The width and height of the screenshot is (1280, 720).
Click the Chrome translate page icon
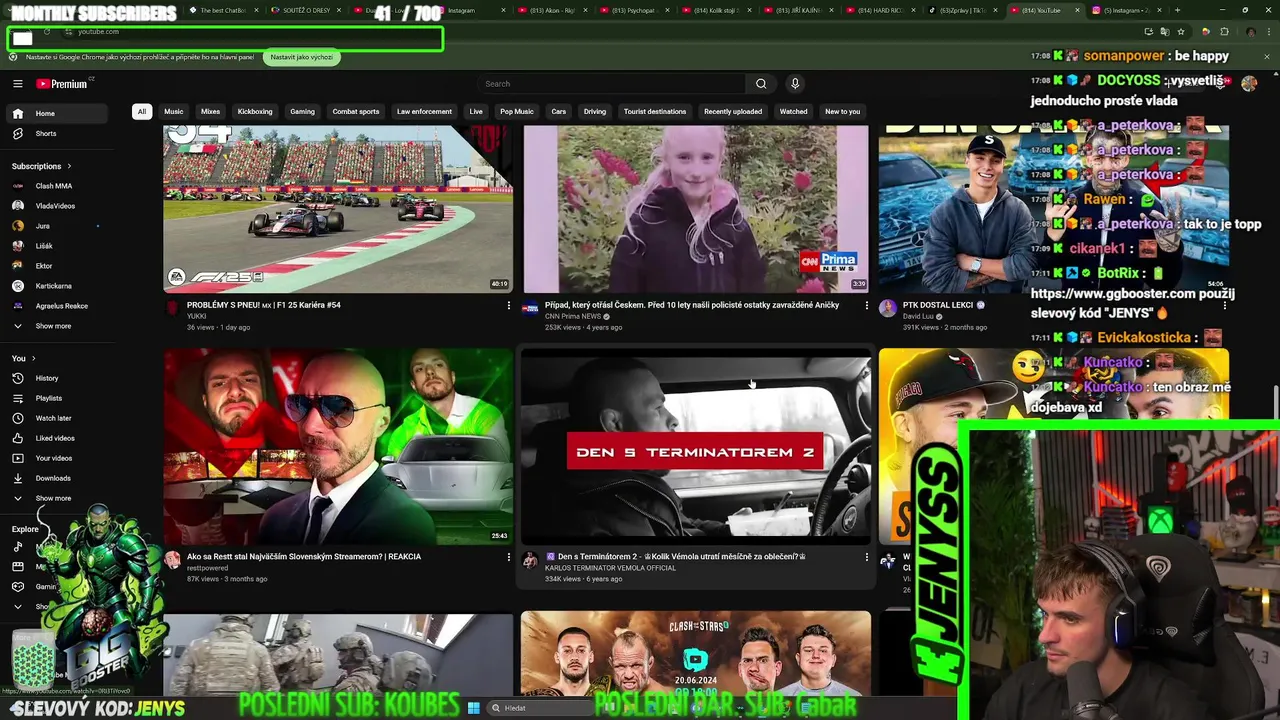pos(1164,32)
